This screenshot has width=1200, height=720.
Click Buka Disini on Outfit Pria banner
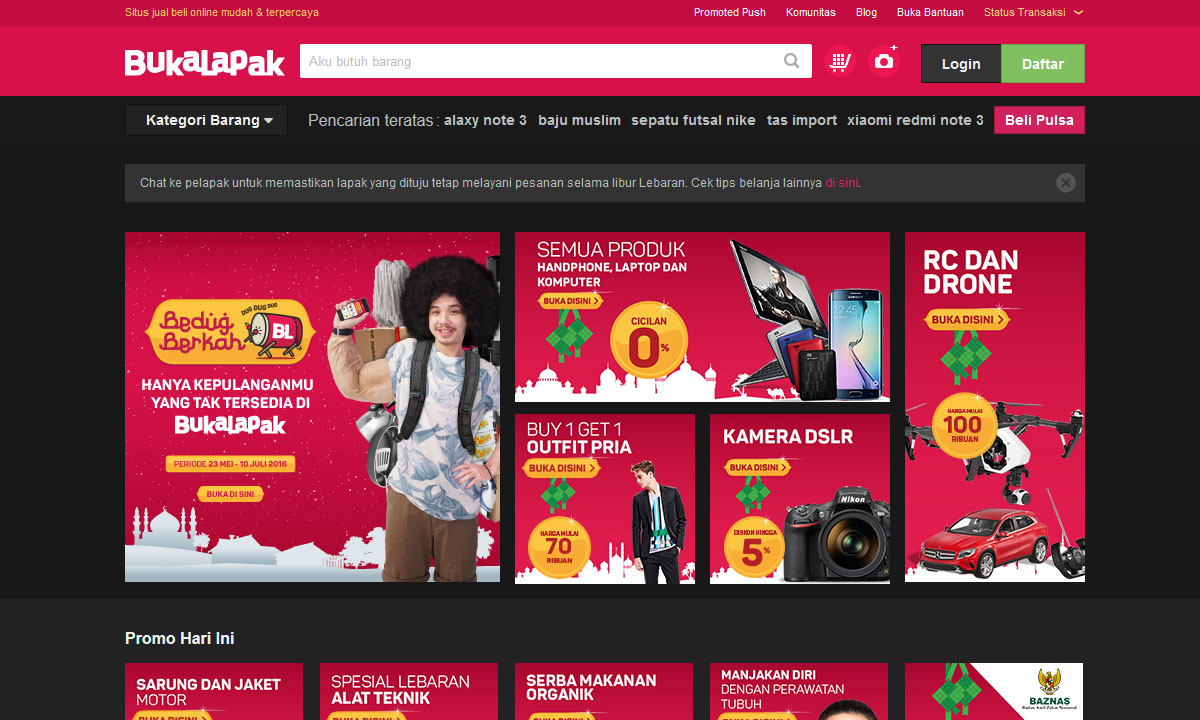562,468
